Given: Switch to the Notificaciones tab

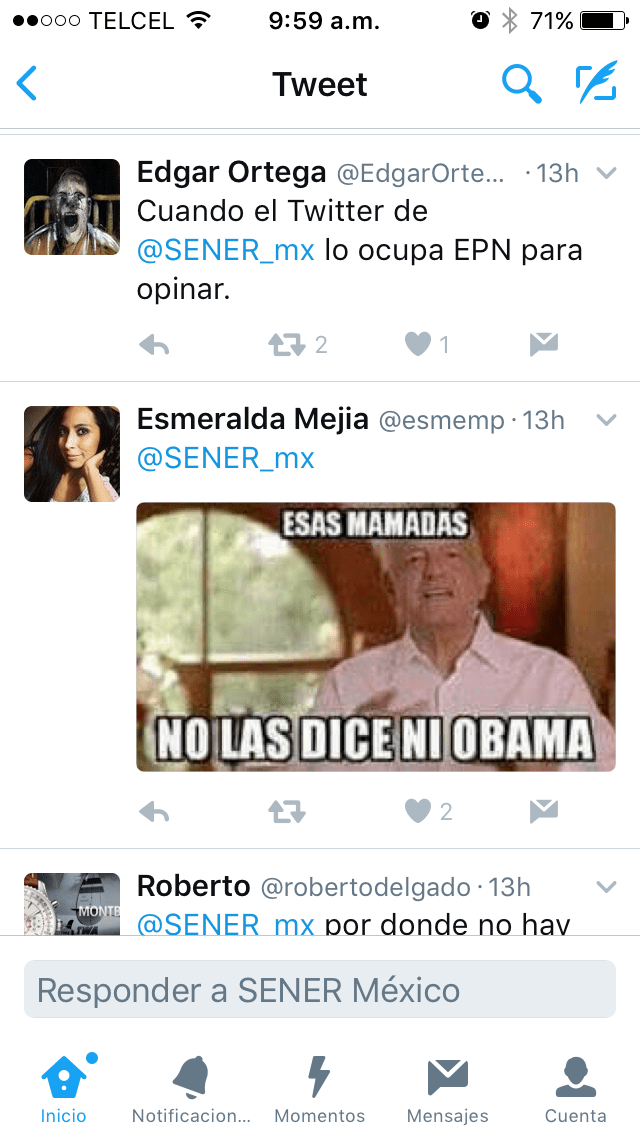Looking at the screenshot, I should (x=191, y=1087).
